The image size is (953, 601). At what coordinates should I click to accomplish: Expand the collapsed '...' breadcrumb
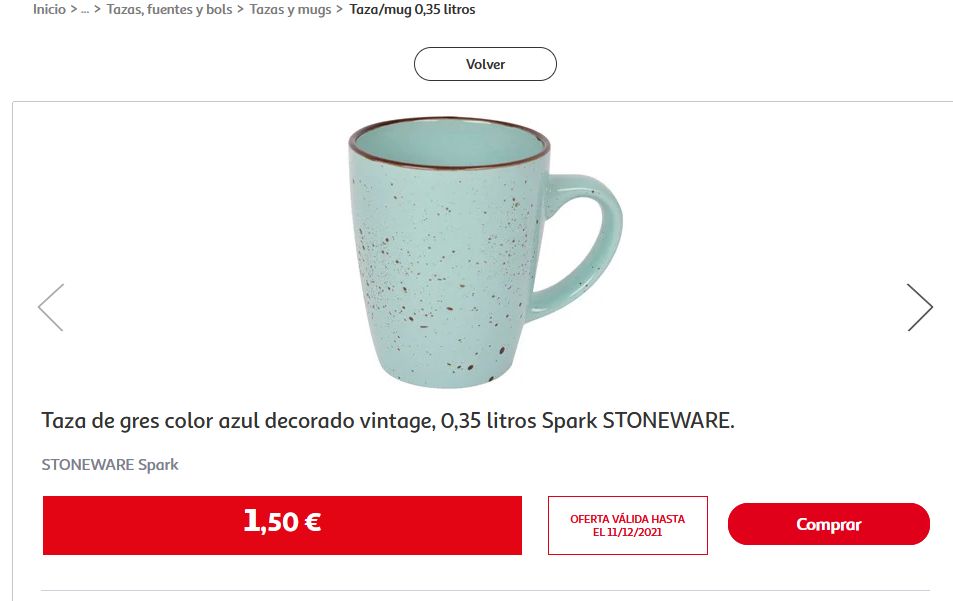tap(85, 10)
